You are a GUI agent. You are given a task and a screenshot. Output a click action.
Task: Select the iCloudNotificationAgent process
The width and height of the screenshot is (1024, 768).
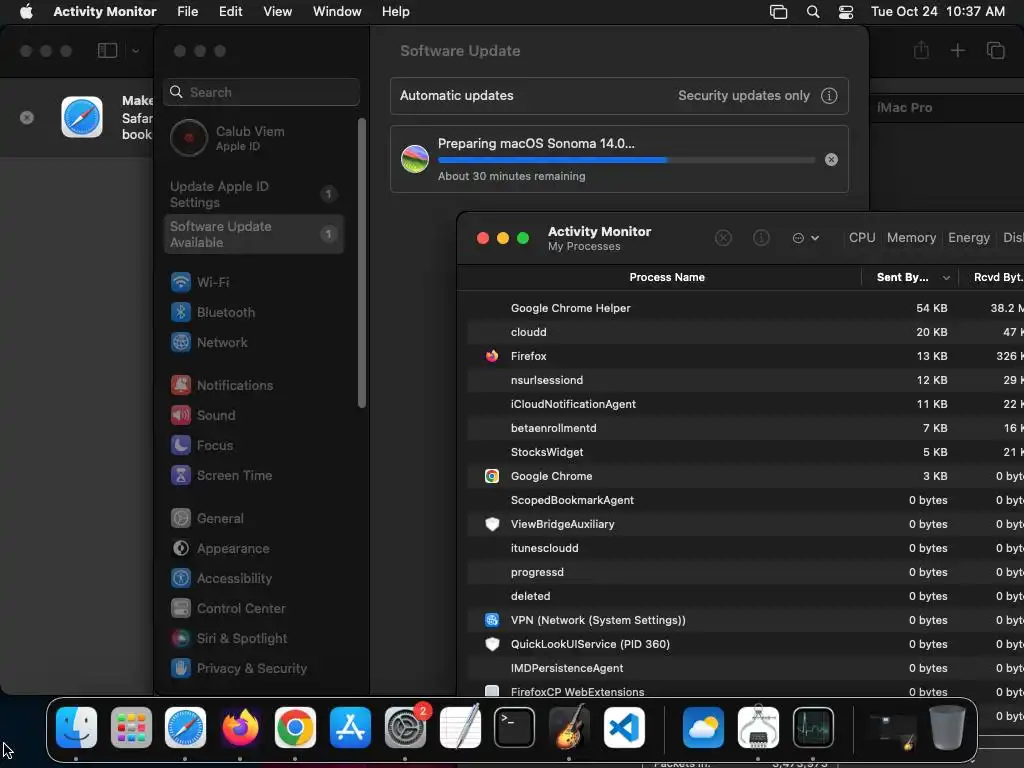[745, 404]
